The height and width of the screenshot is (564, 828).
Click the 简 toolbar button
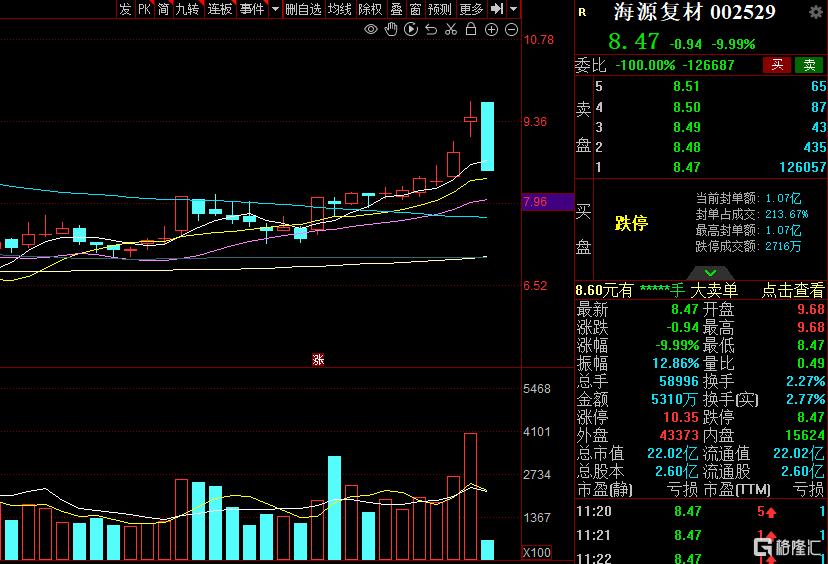pyautogui.click(x=163, y=9)
